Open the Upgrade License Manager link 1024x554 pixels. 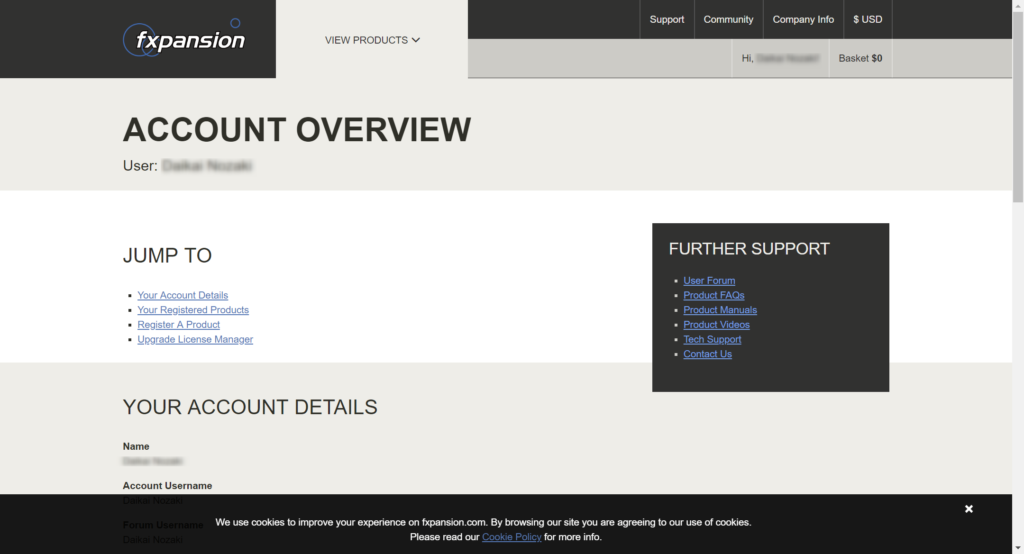pyautogui.click(x=195, y=340)
